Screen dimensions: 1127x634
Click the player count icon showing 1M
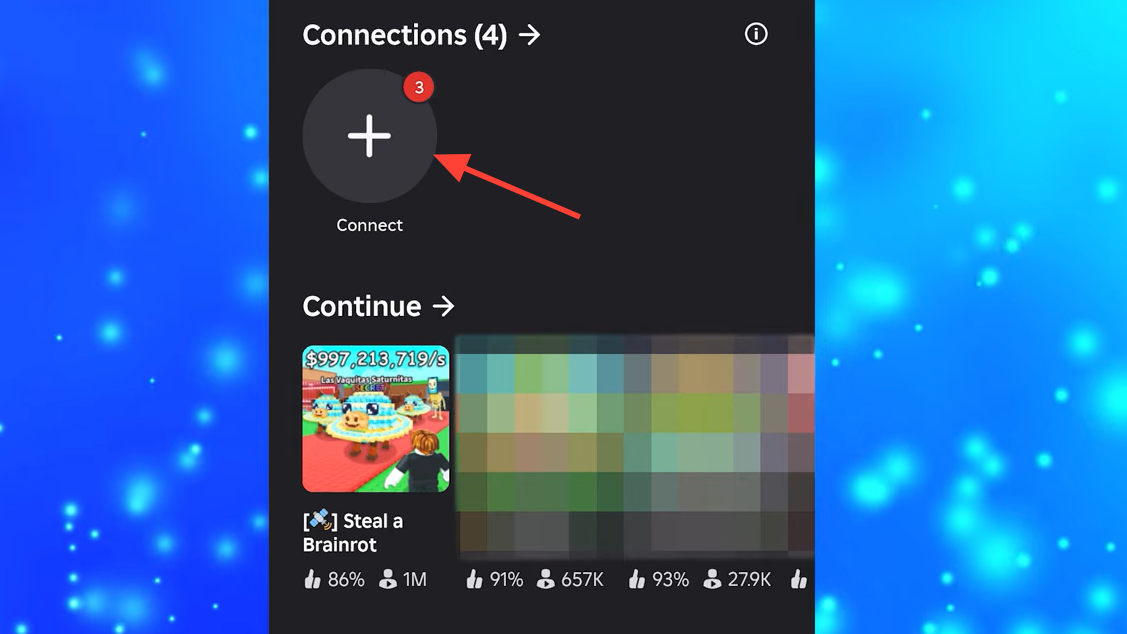coord(387,579)
